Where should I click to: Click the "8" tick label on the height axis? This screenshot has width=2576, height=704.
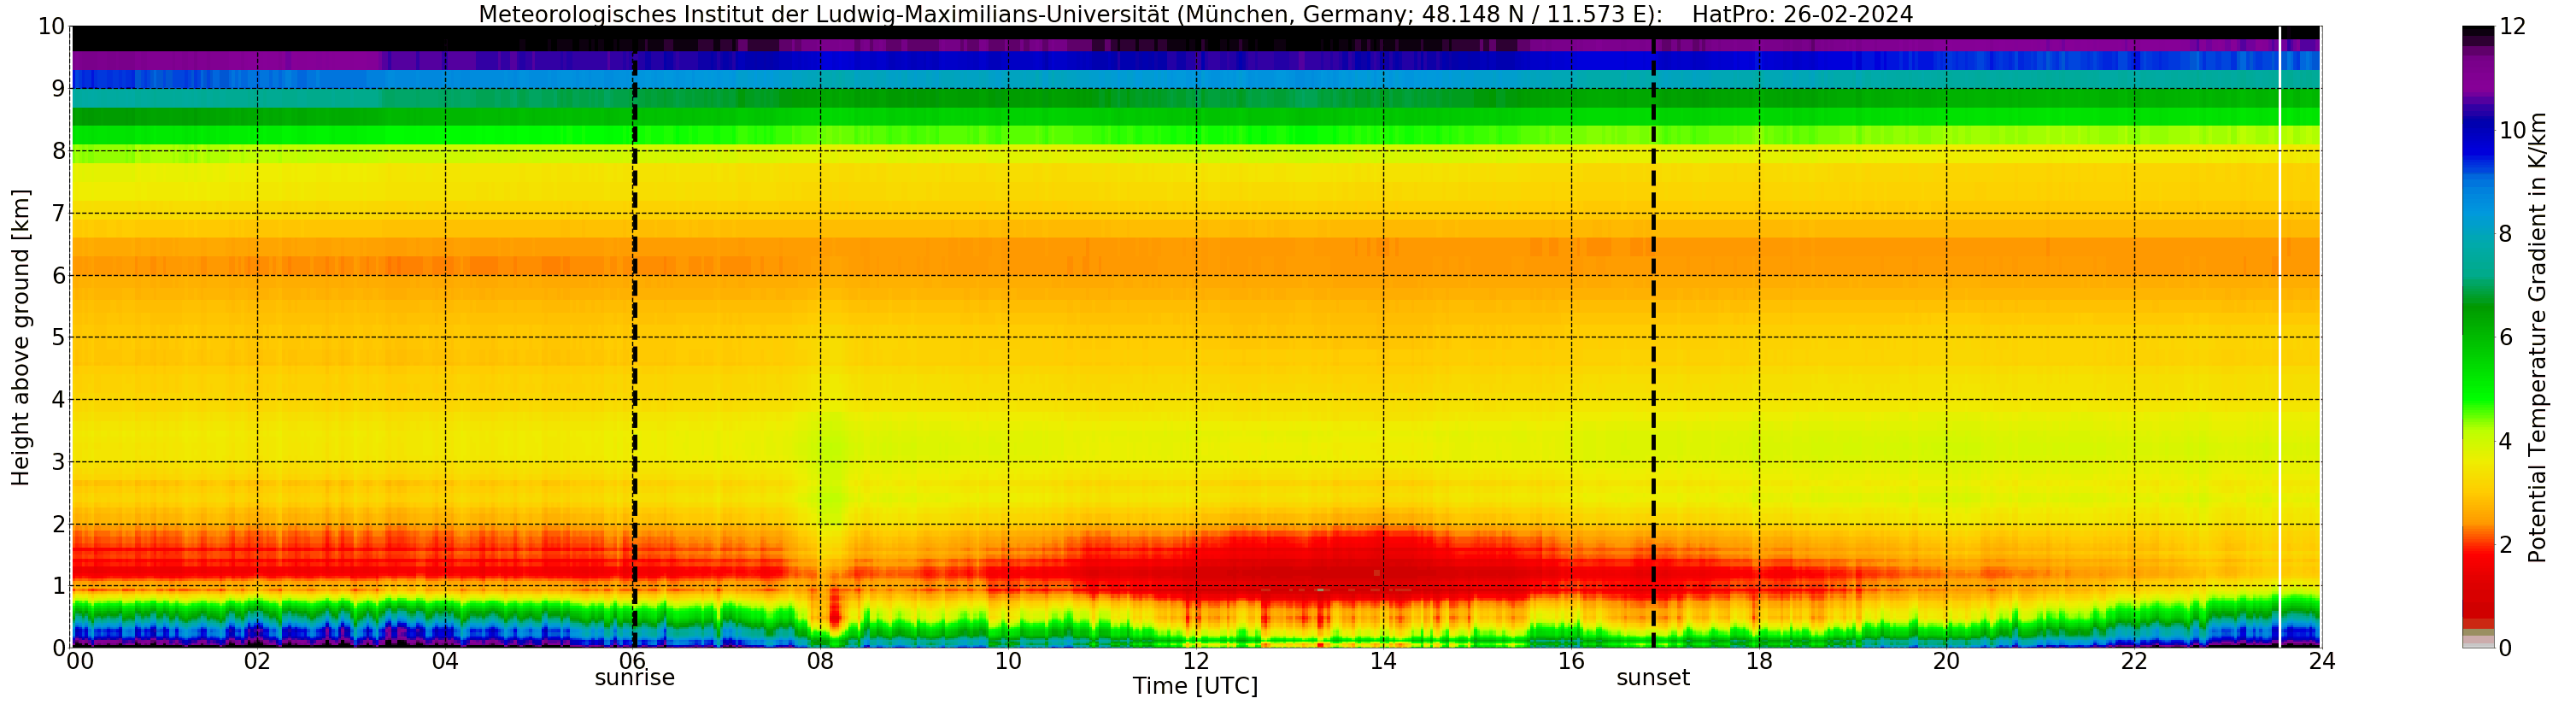pyautogui.click(x=58, y=151)
